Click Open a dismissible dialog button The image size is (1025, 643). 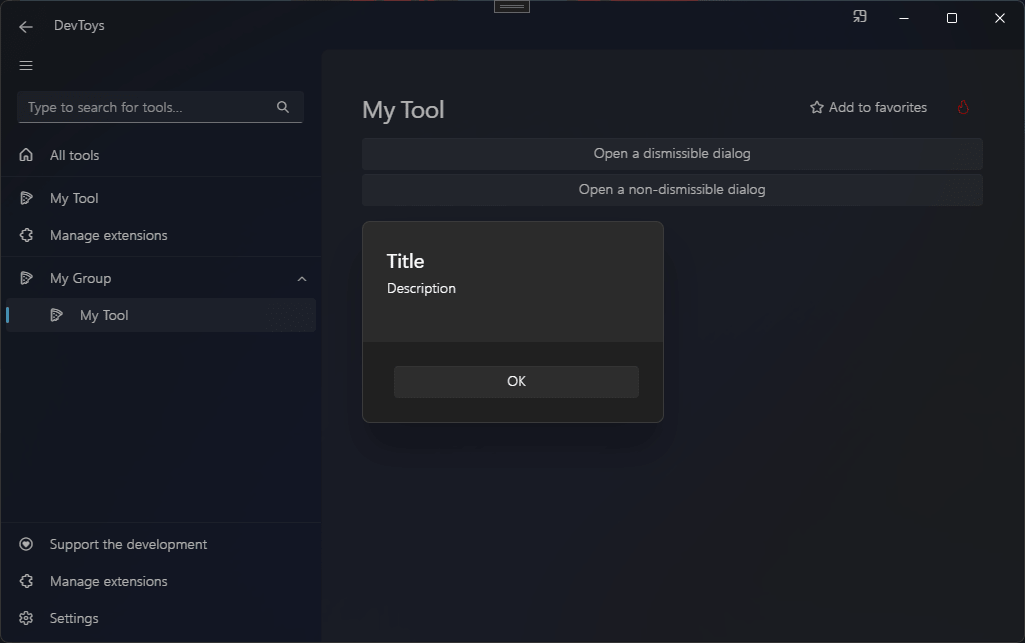pos(672,154)
